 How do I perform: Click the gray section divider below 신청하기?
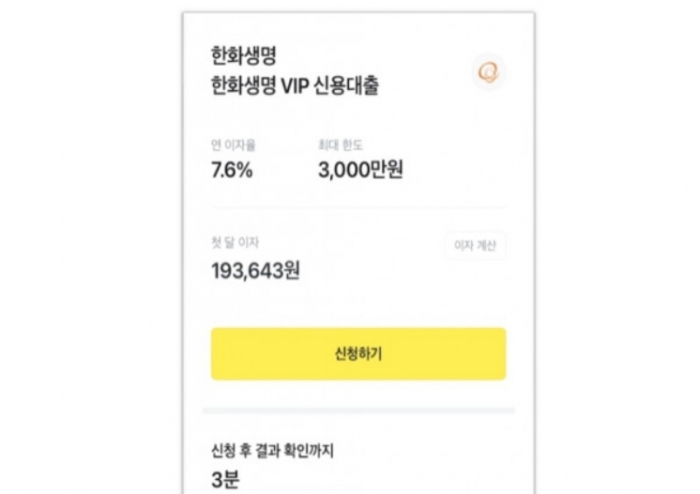click(x=358, y=410)
